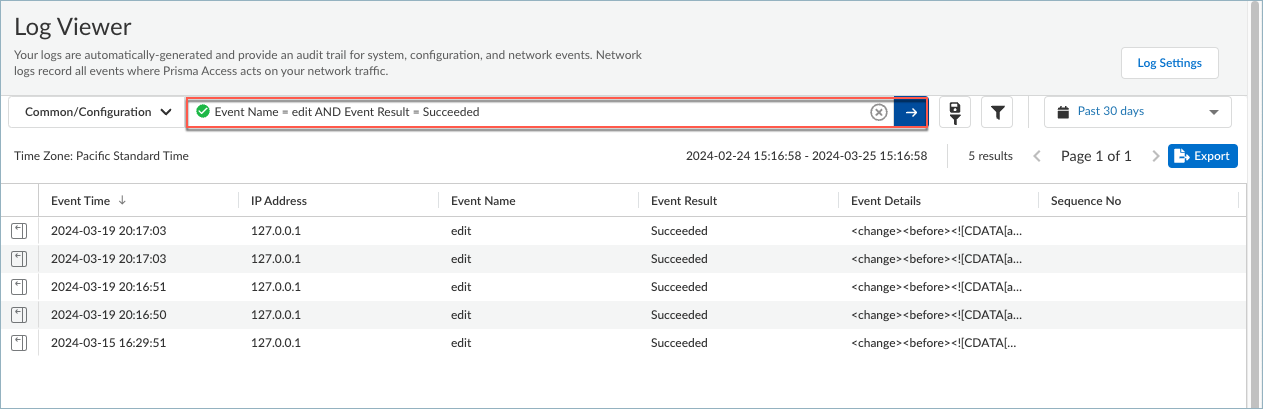Viewport: 1263px width, 409px height.
Task: Export the log results
Action: pos(1202,156)
